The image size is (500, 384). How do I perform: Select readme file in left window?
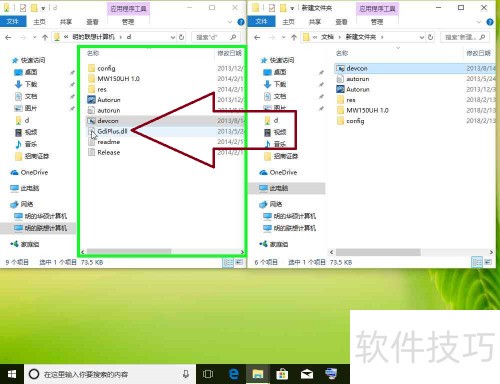[x=104, y=142]
